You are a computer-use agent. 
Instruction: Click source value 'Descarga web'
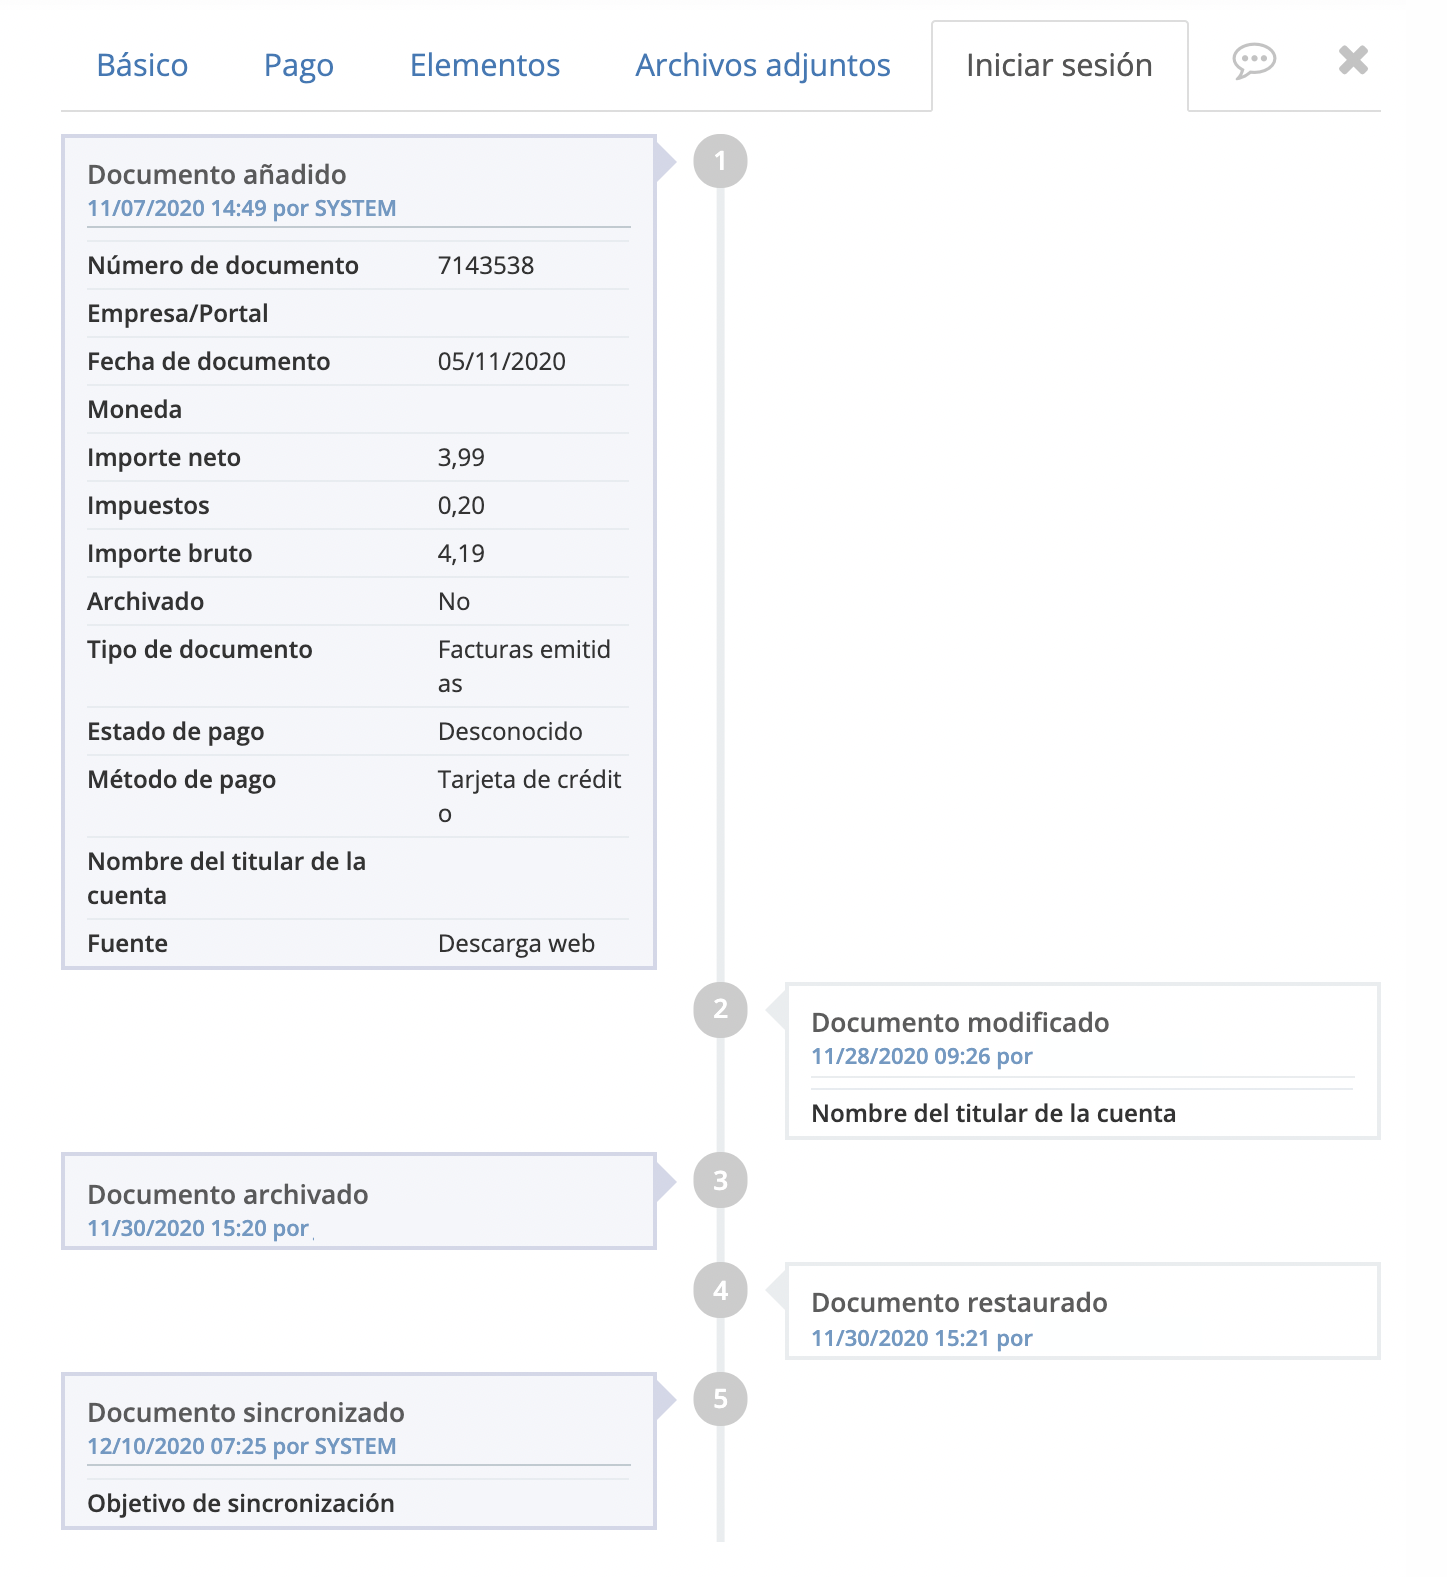coord(516,943)
